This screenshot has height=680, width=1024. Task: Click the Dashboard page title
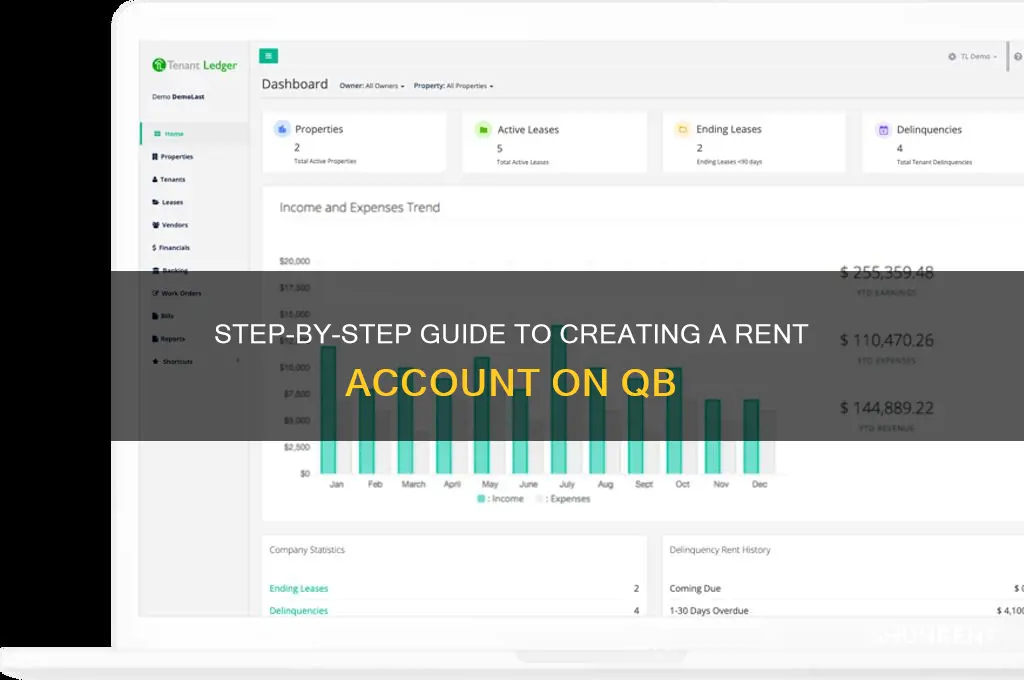pos(295,84)
